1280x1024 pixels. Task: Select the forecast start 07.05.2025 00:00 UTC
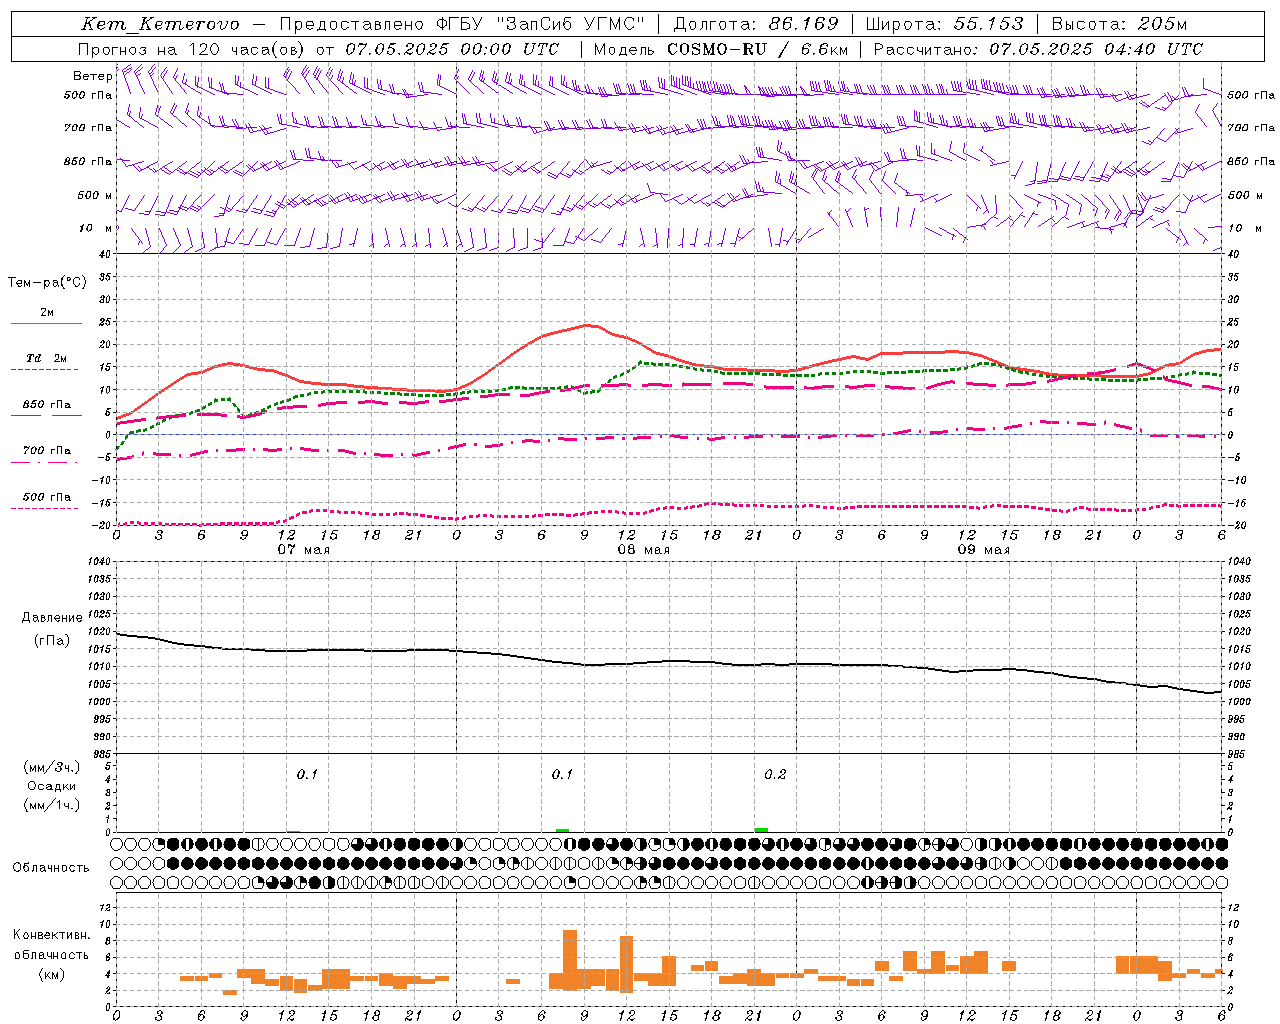[x=452, y=49]
